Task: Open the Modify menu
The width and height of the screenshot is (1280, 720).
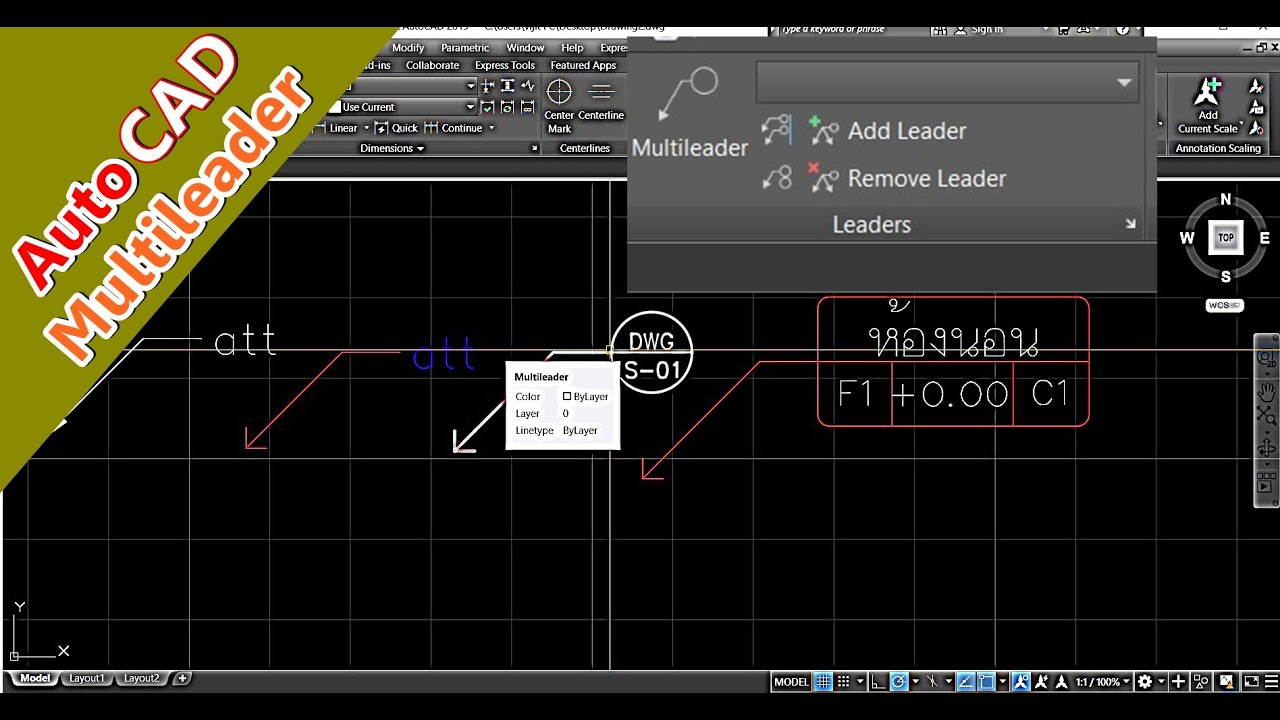Action: 408,48
